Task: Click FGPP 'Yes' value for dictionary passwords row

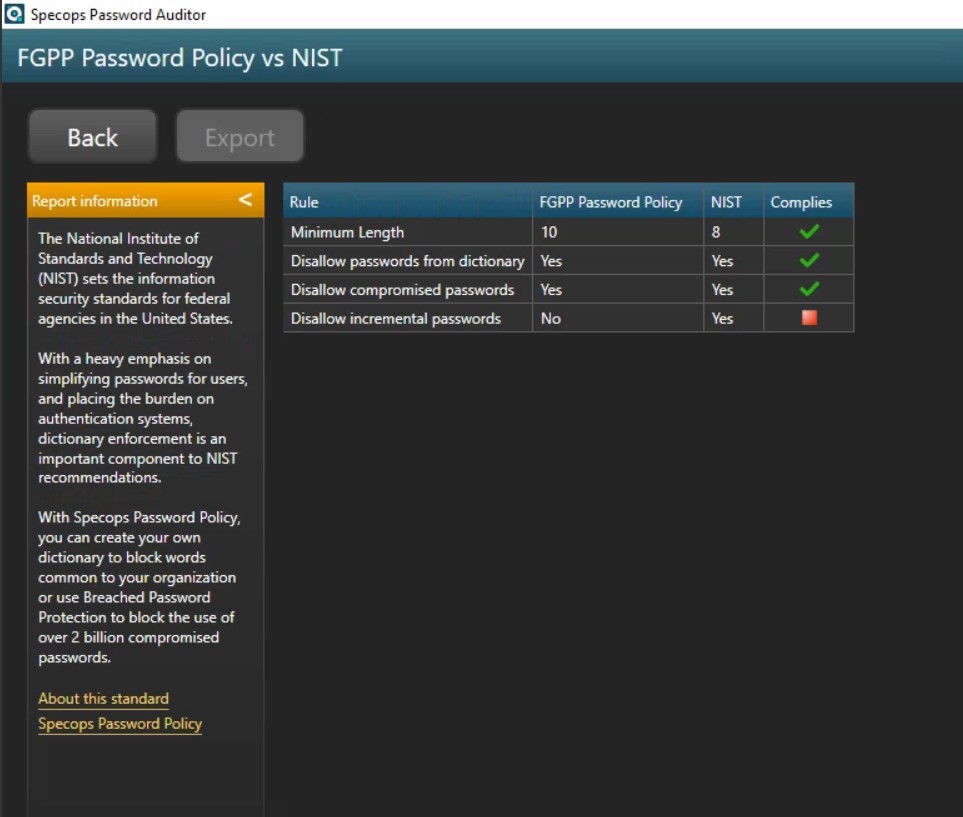Action: tap(551, 261)
